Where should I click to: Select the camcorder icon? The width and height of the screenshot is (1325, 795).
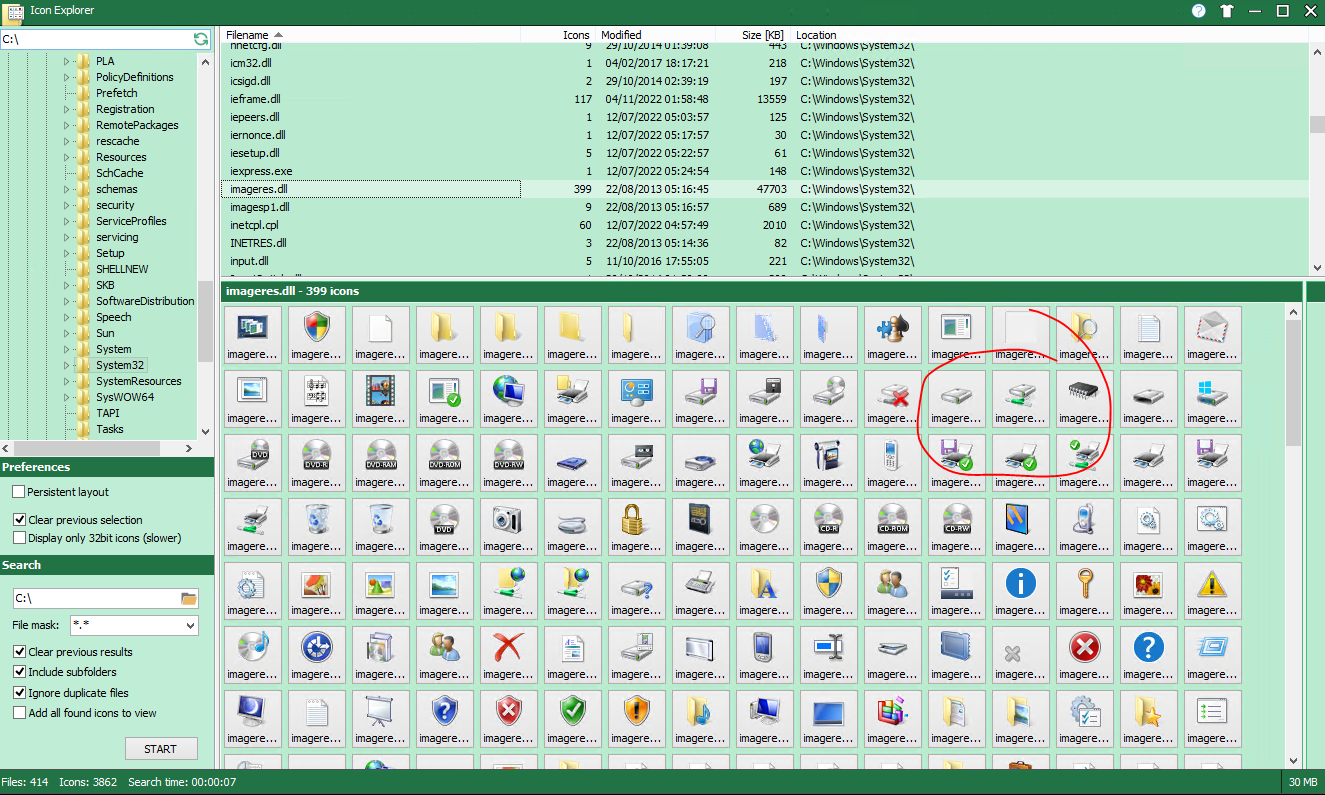[828, 463]
